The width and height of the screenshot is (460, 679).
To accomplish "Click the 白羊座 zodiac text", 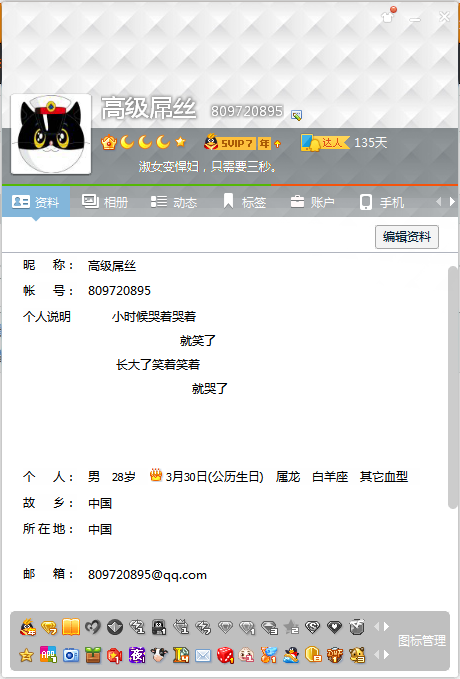I will point(330,477).
